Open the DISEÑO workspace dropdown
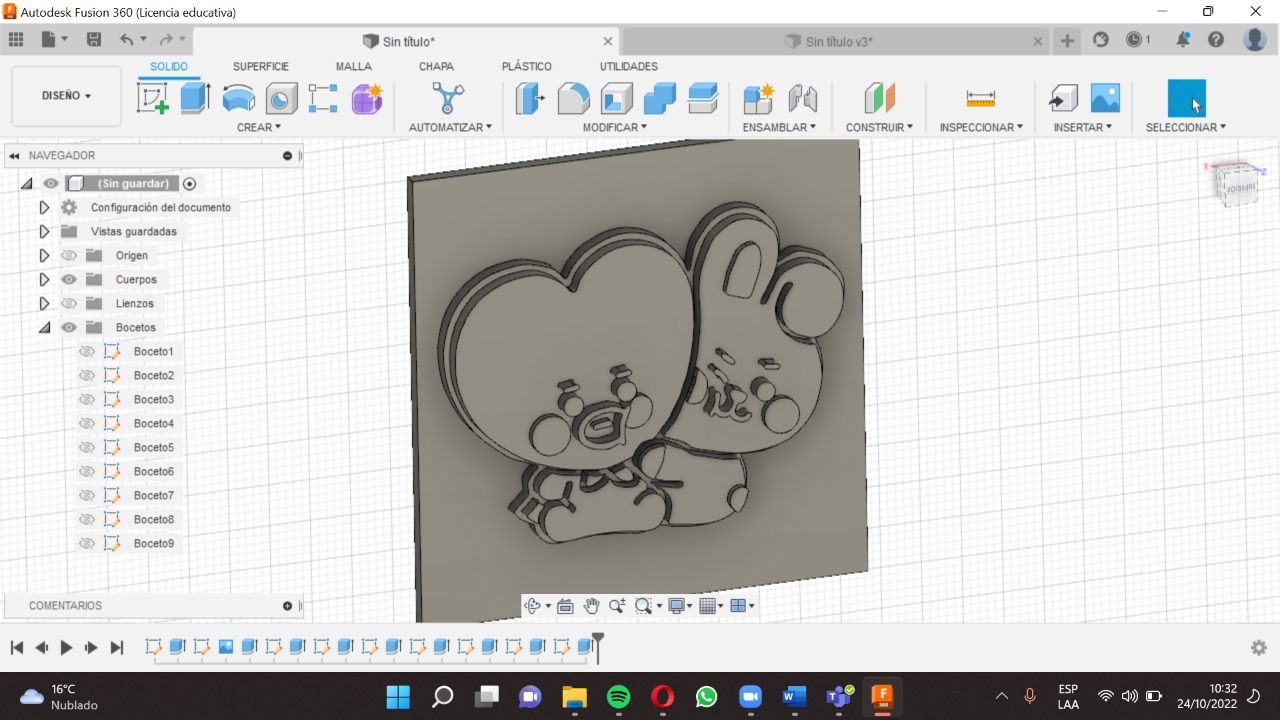Image resolution: width=1280 pixels, height=720 pixels. point(66,96)
